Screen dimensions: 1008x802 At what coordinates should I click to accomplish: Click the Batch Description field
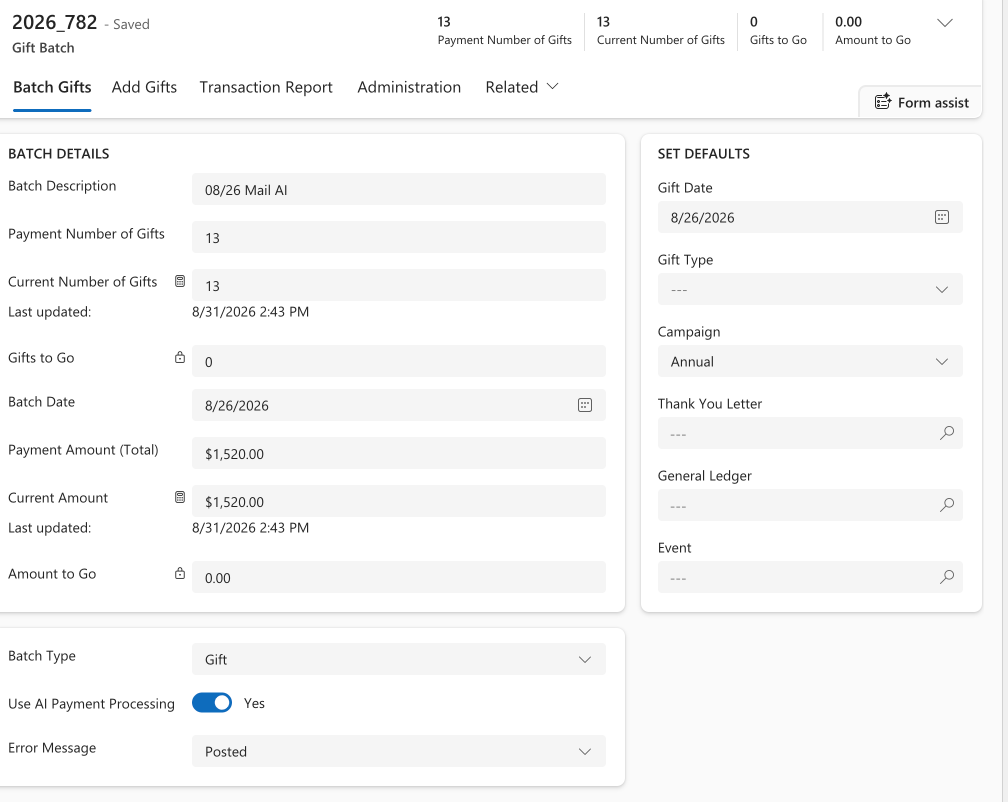[399, 190]
